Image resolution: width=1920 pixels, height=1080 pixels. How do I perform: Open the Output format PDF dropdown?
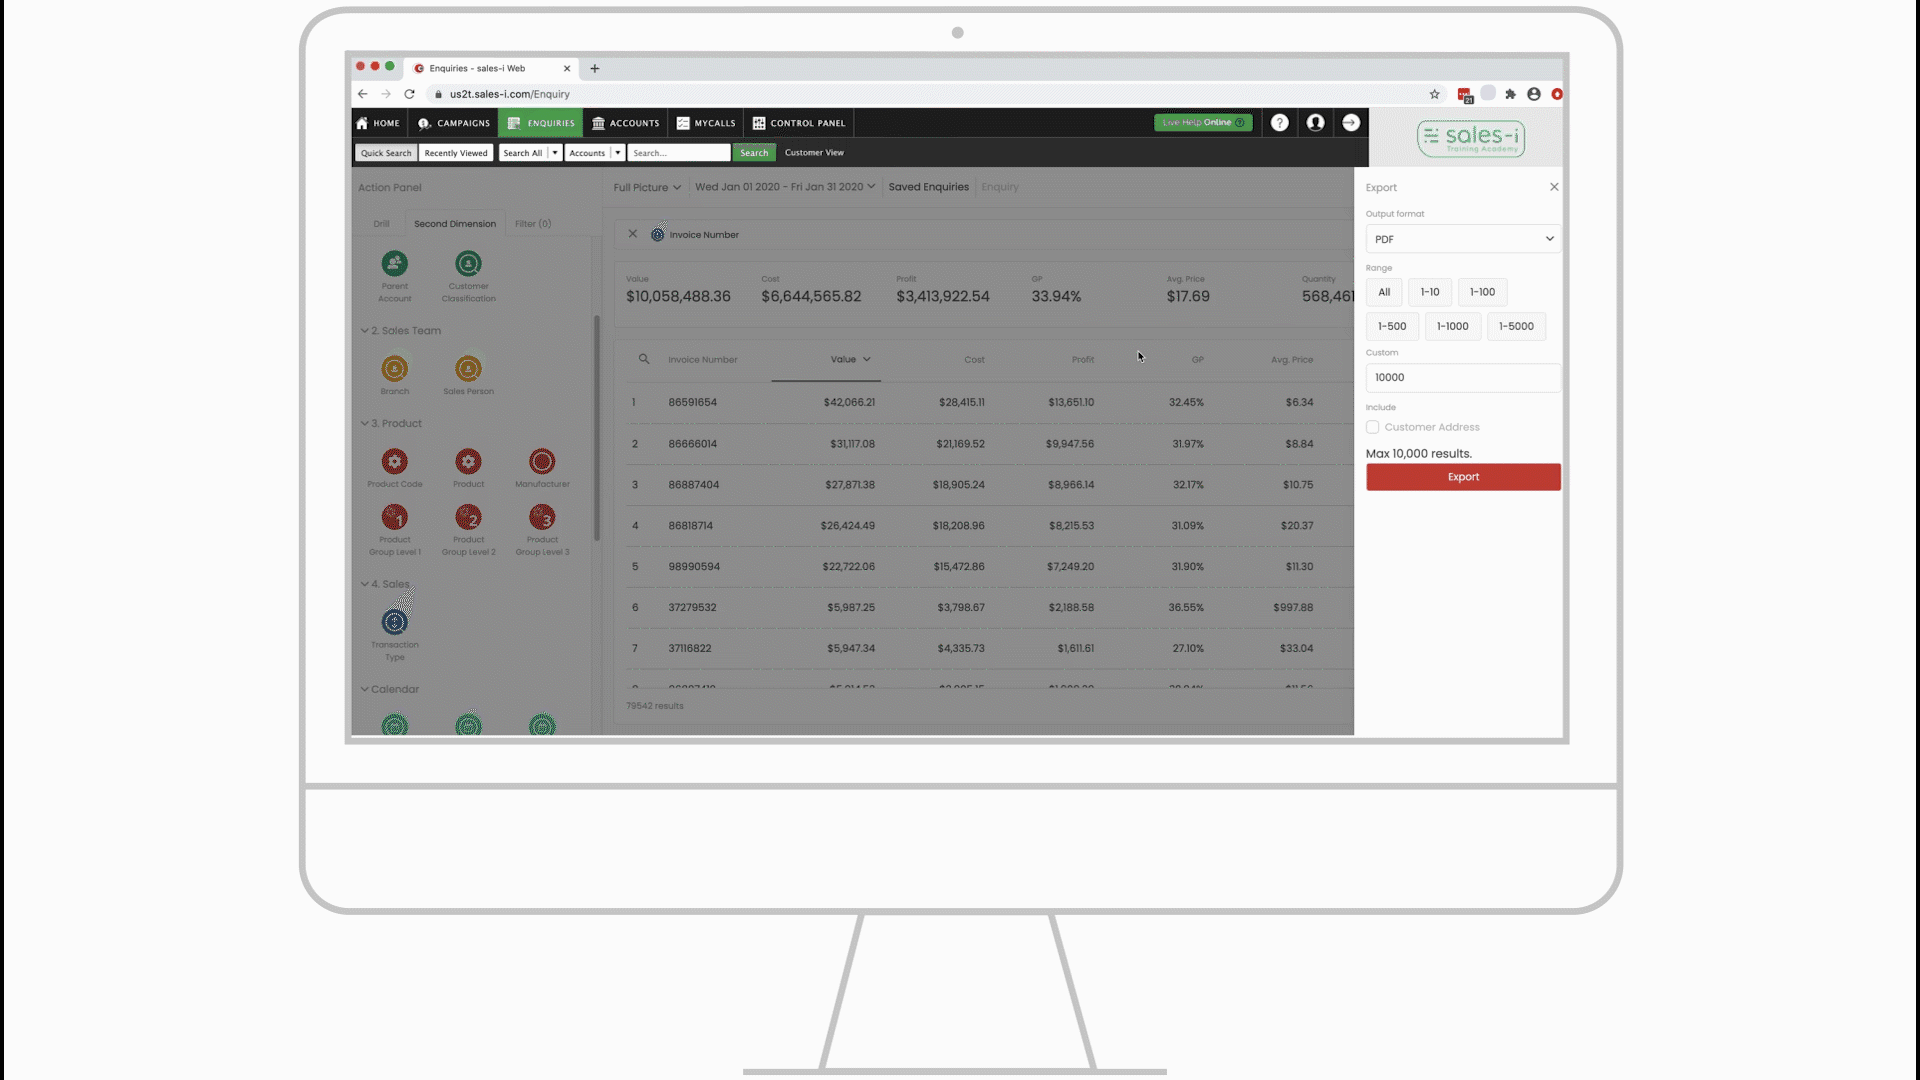(x=1462, y=239)
